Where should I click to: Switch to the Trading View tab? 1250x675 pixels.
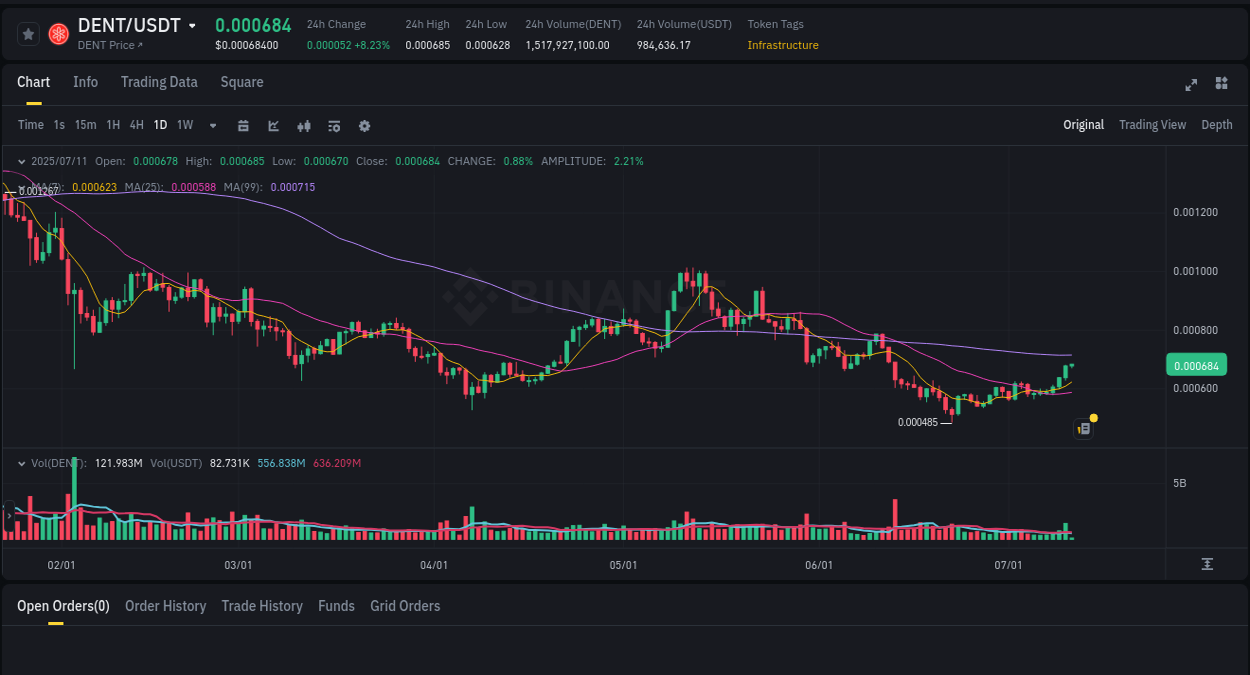(x=1152, y=125)
